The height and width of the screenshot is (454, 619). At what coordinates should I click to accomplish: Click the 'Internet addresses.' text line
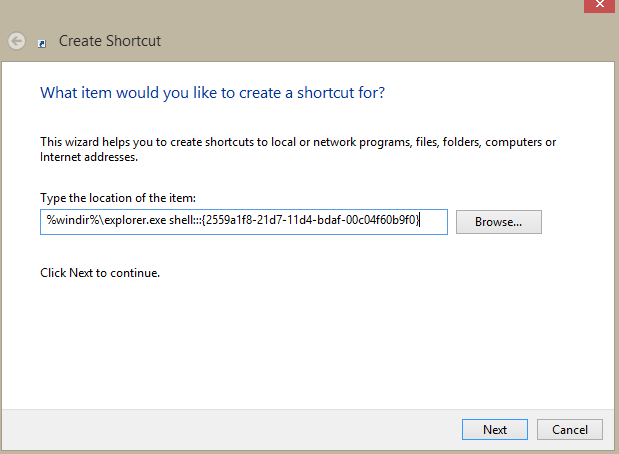[89, 157]
